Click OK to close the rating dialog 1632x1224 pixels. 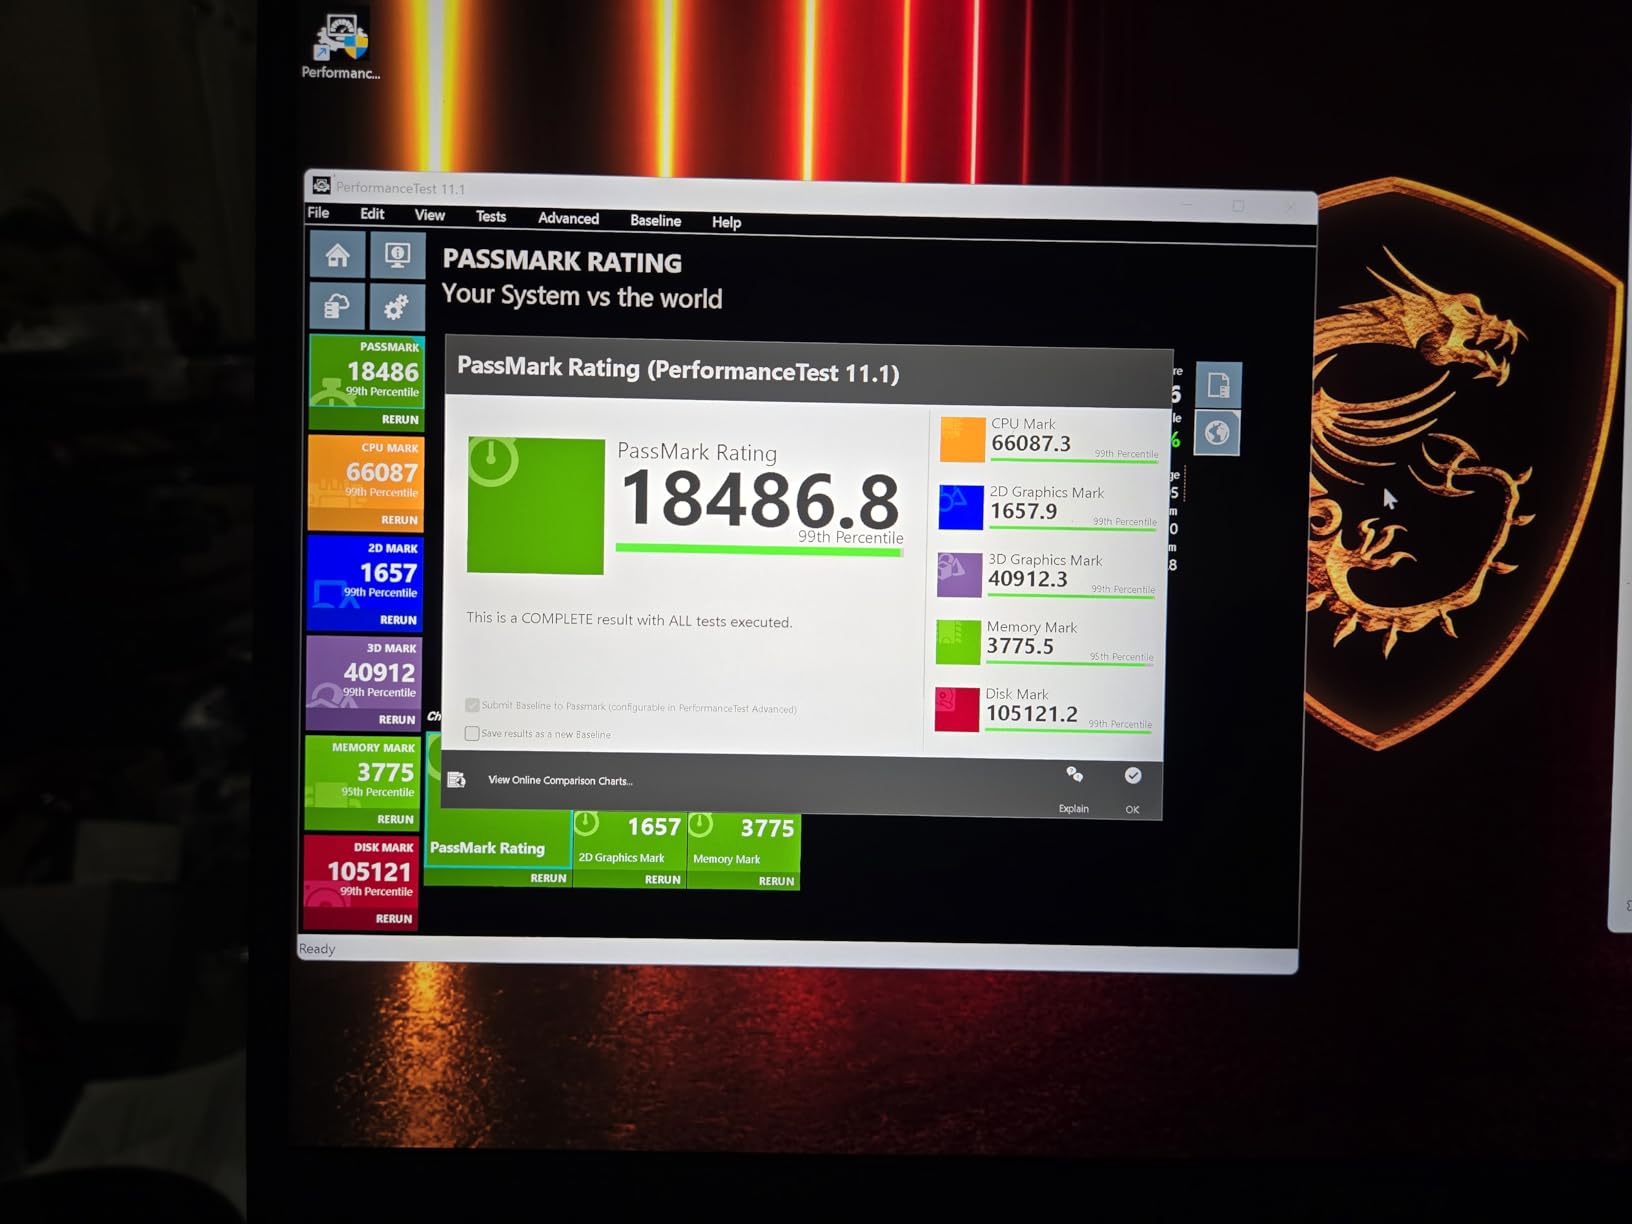1132,775
